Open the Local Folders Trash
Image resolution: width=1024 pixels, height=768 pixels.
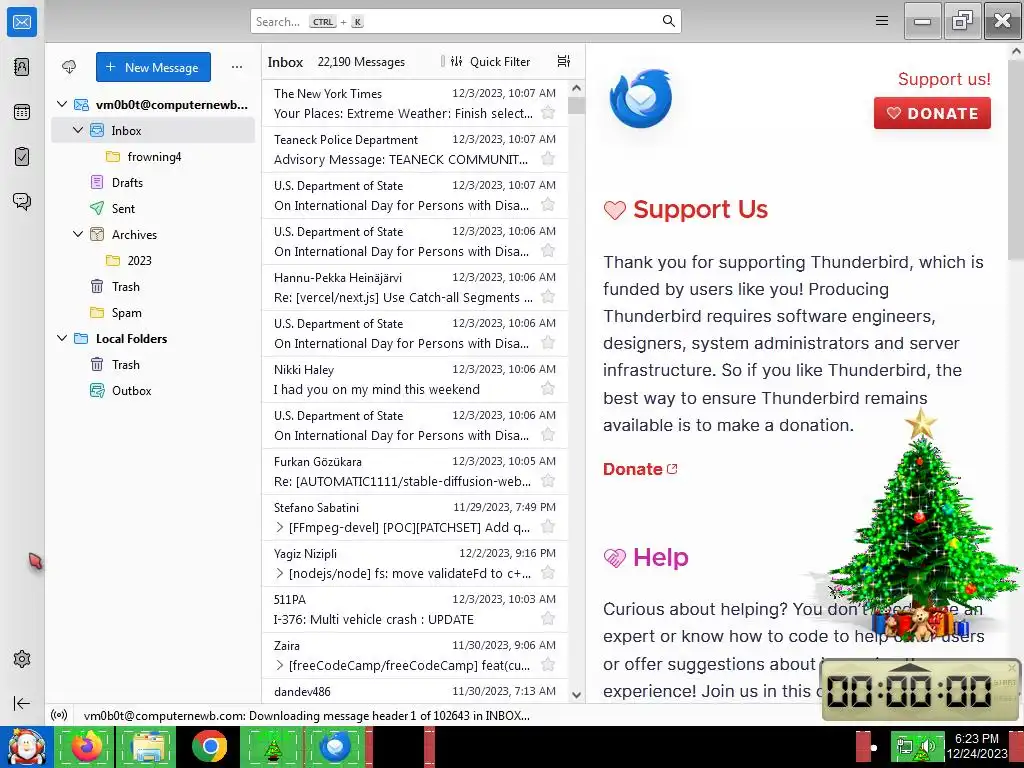point(153,364)
